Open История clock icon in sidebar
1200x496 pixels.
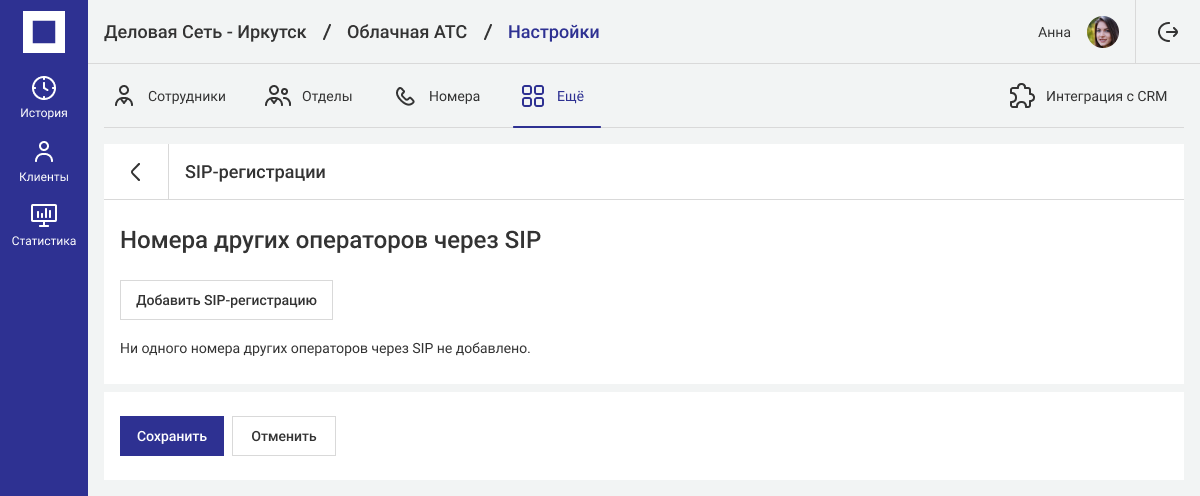coord(44,88)
